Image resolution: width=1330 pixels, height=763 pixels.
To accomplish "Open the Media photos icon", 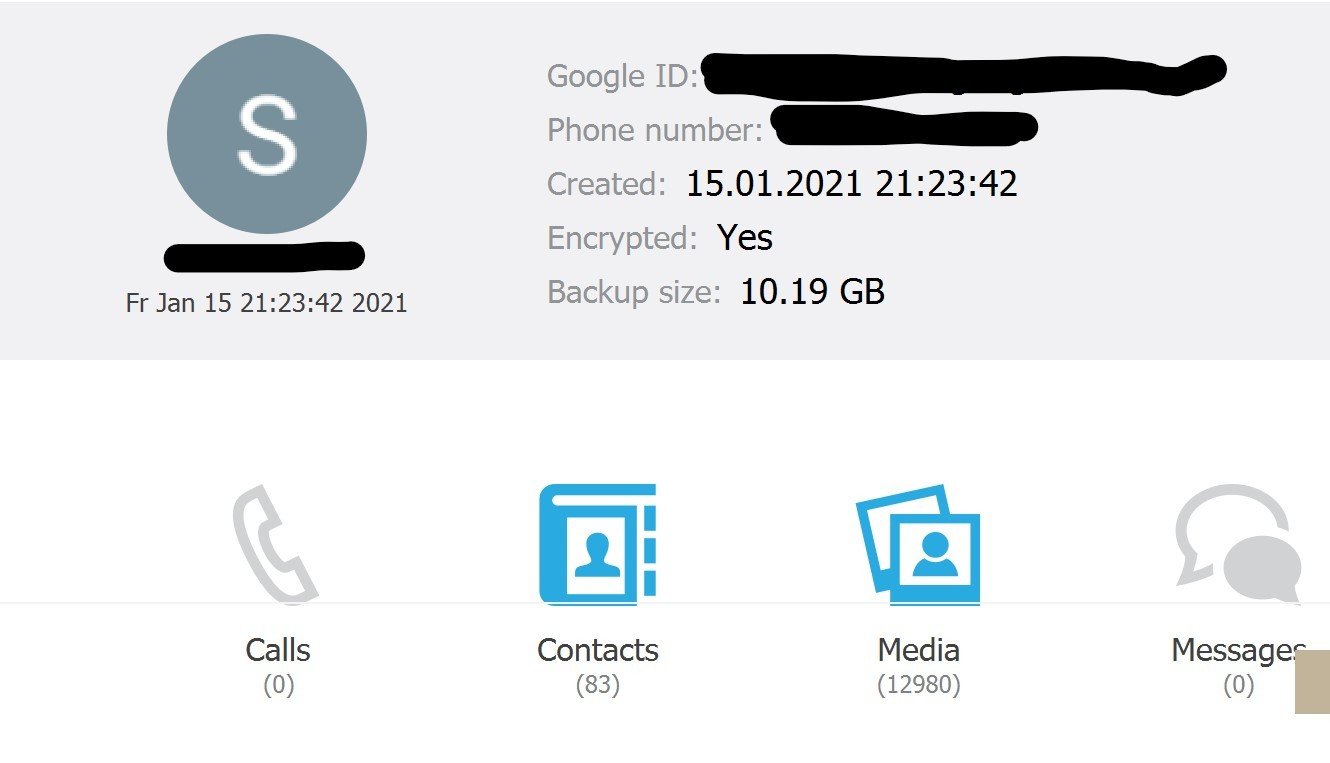I will click(918, 545).
